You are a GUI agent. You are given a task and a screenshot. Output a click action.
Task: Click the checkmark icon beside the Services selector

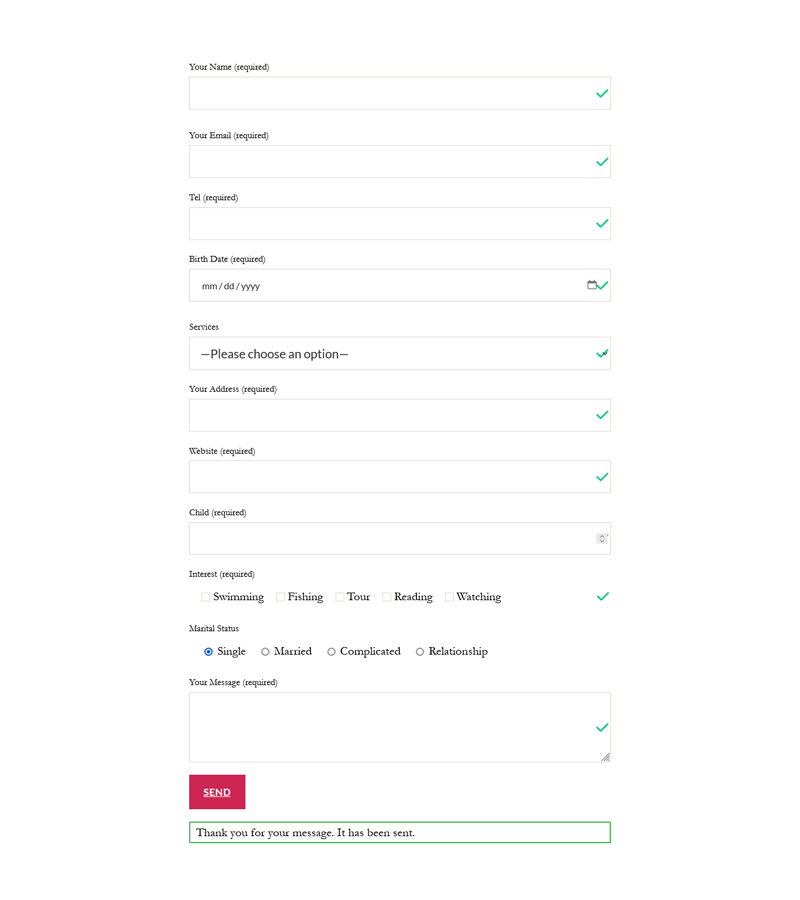pyautogui.click(x=602, y=353)
